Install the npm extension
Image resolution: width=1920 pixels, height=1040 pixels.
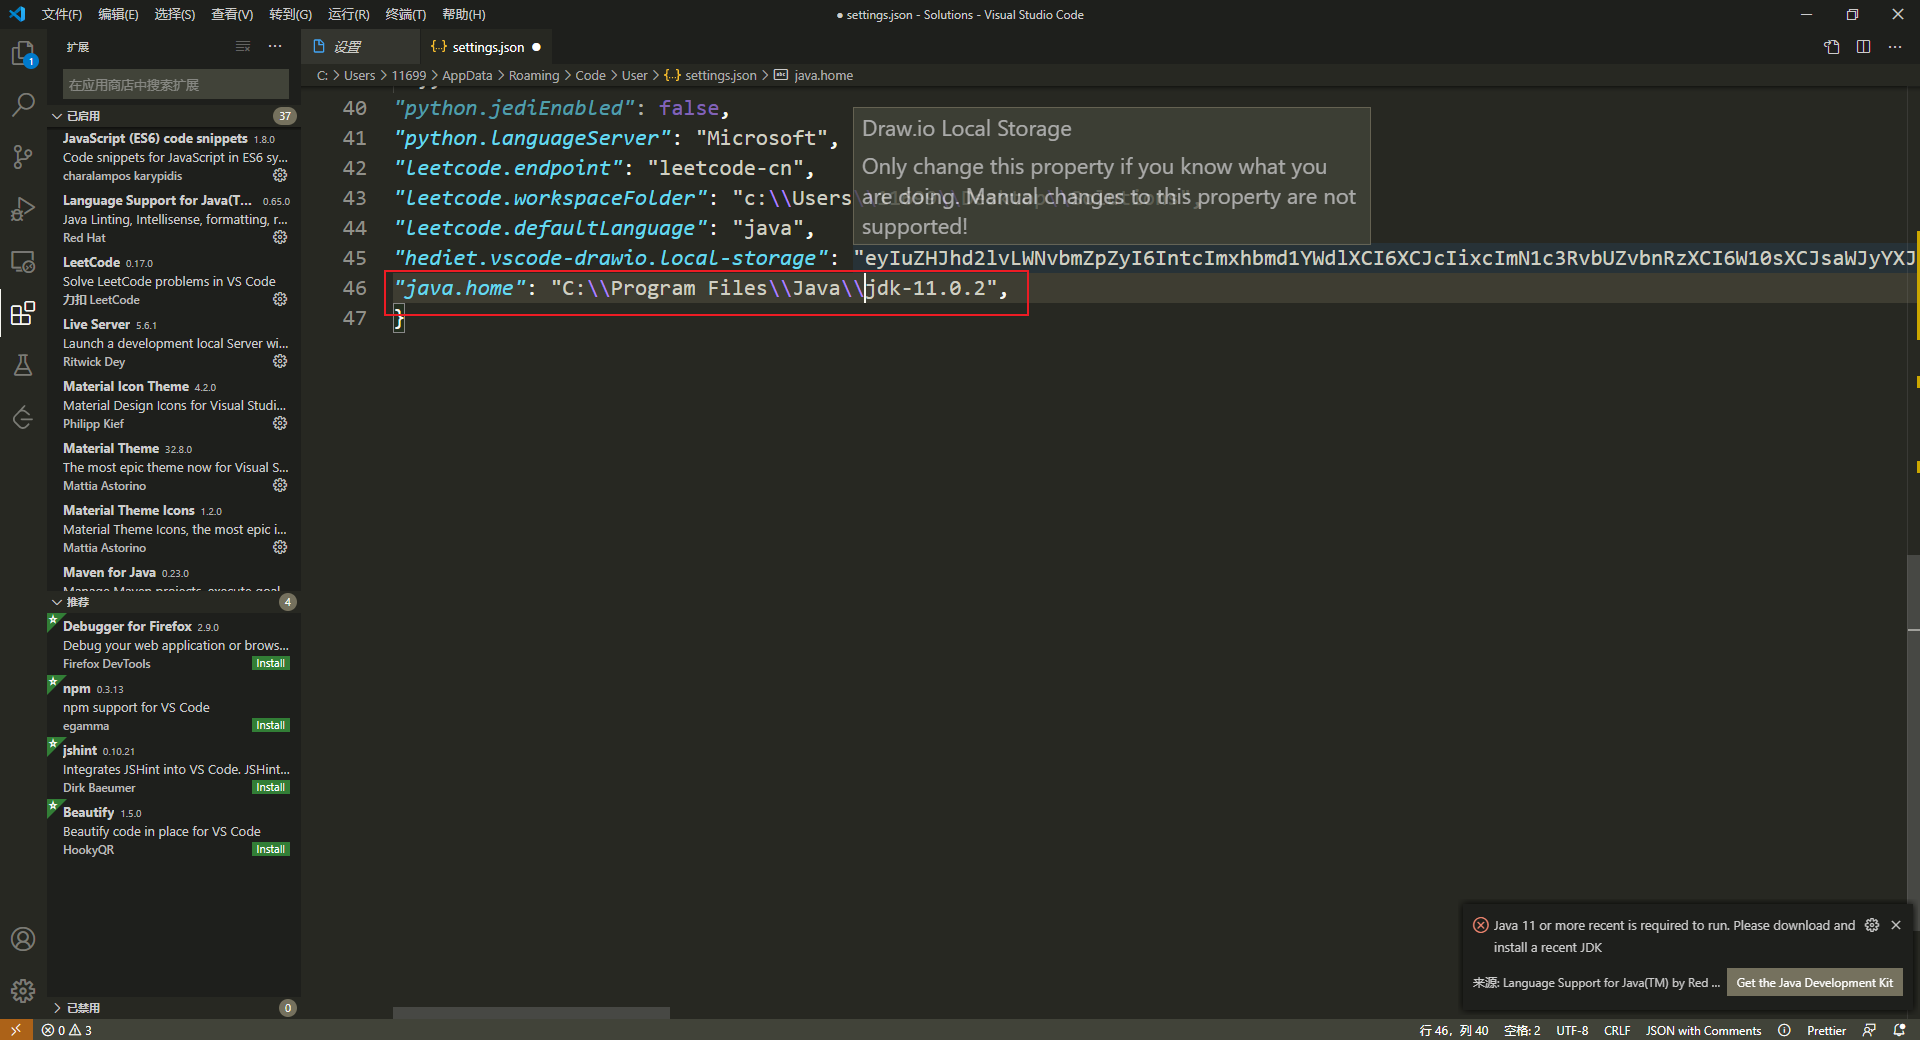click(x=270, y=725)
